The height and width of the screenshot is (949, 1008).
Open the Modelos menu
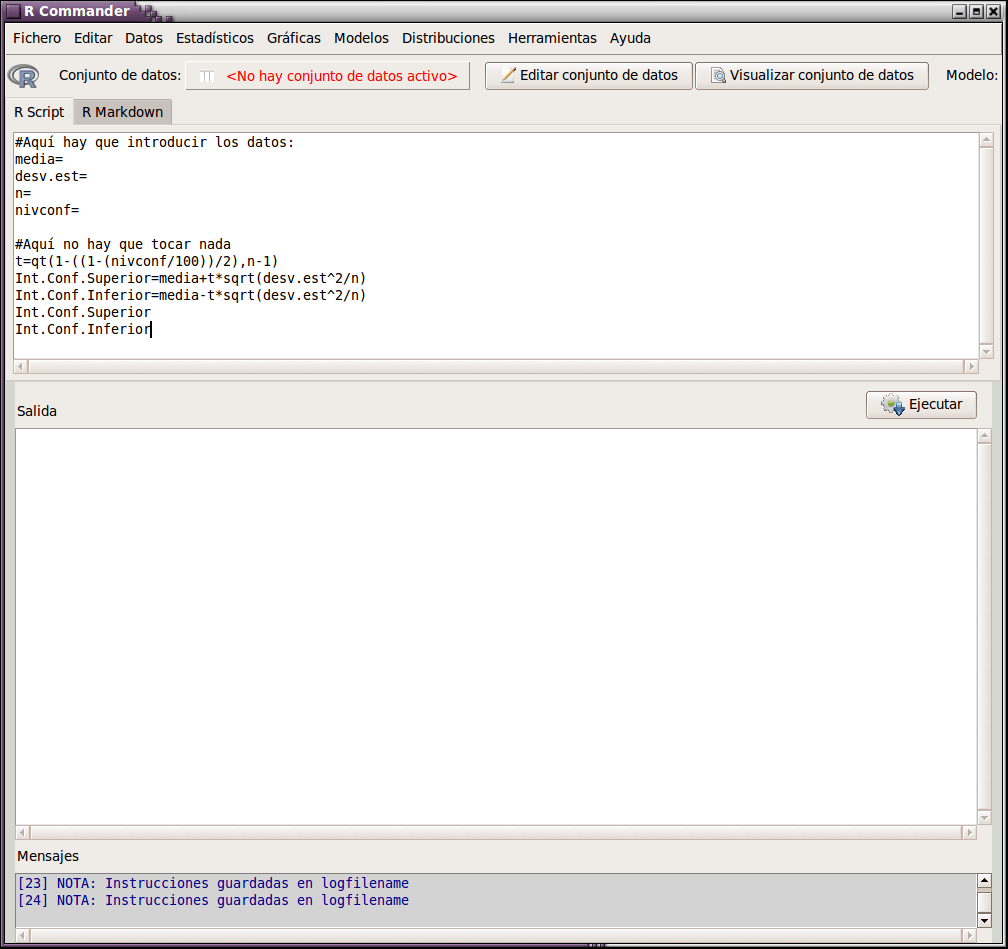tap(361, 38)
